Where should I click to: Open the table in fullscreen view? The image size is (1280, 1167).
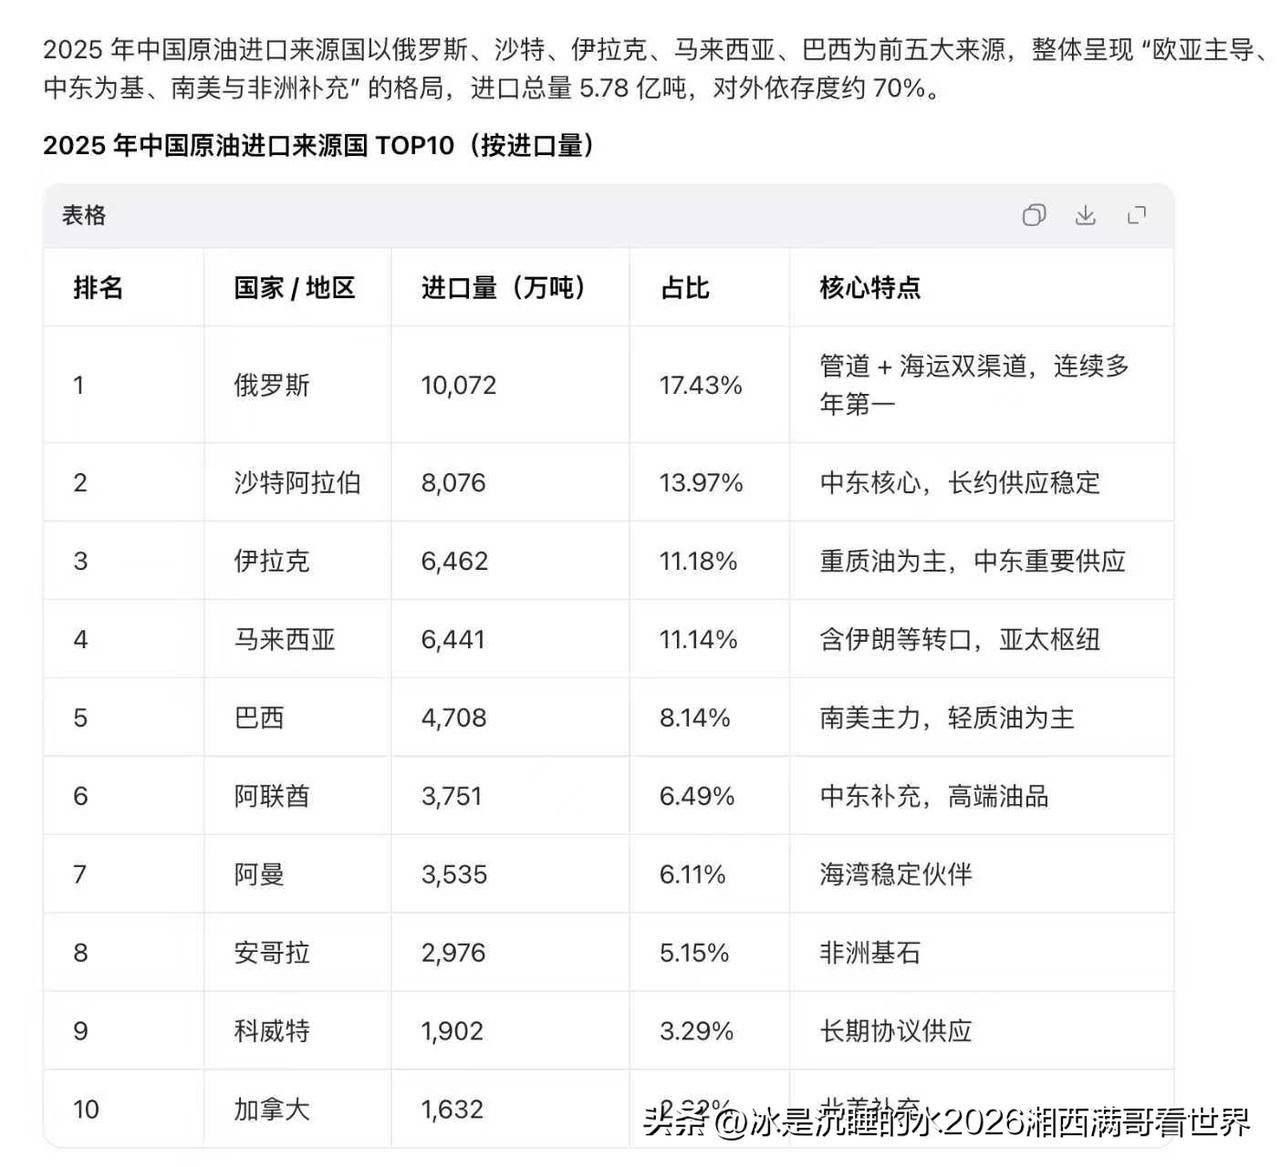click(x=1135, y=215)
